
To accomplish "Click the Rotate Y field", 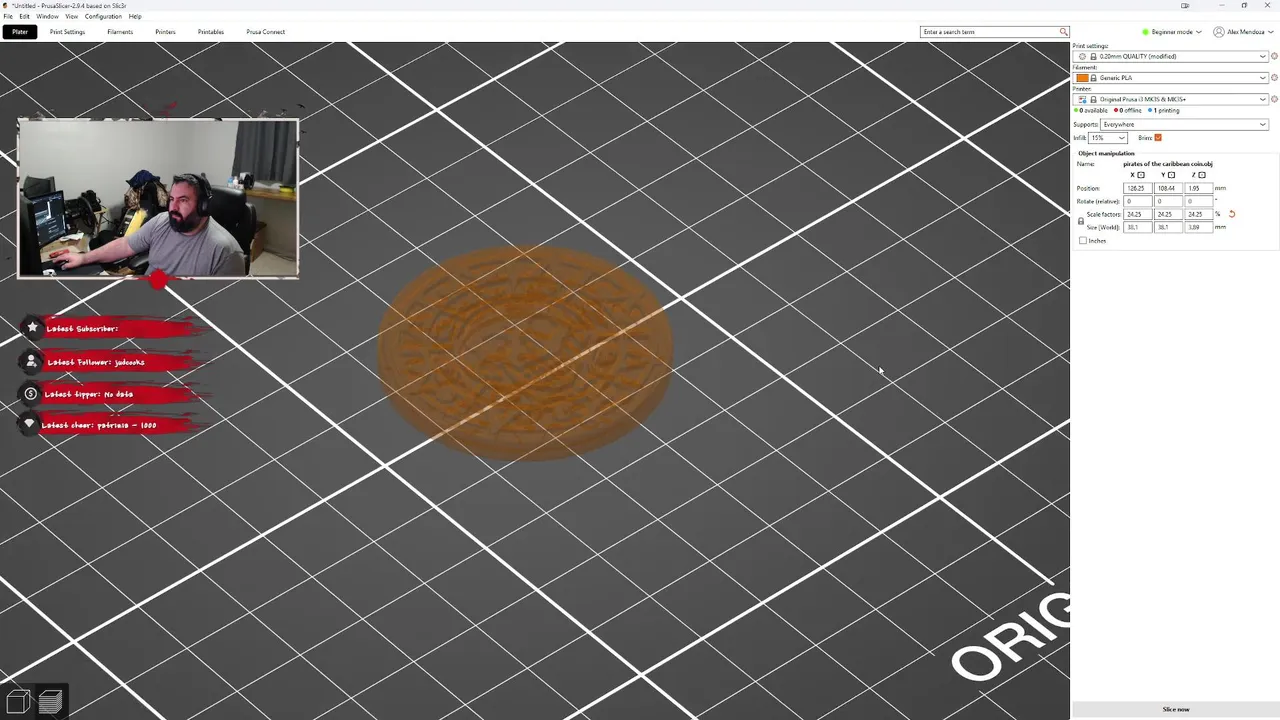I will pos(1168,201).
